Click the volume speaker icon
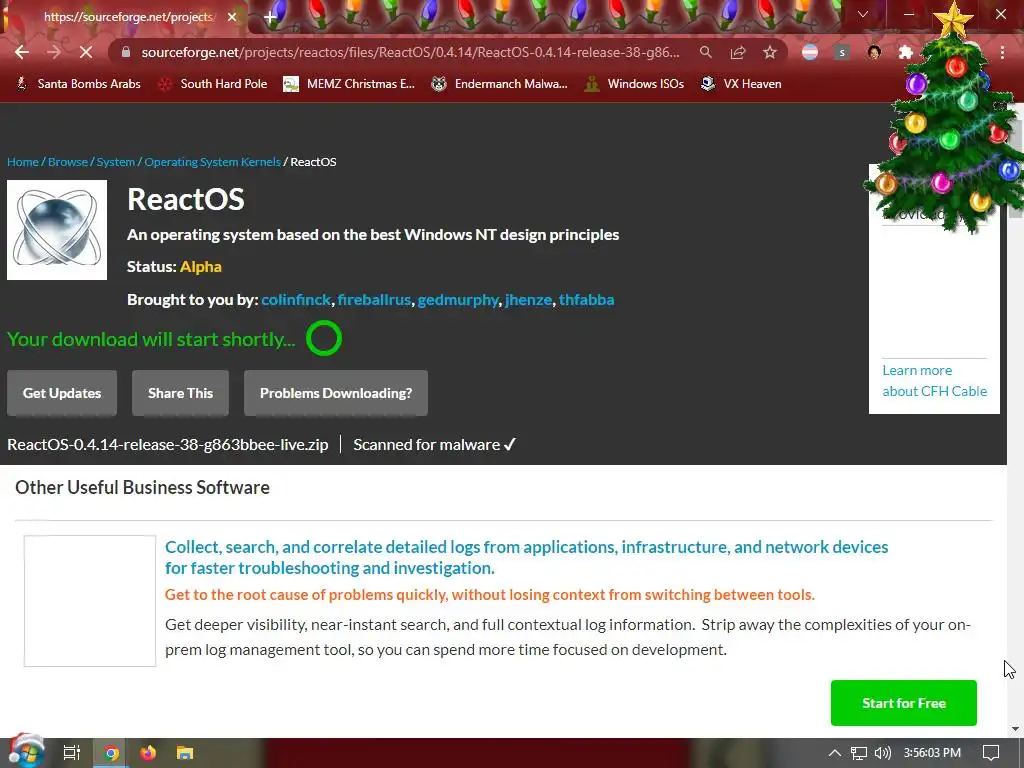Image resolution: width=1024 pixels, height=768 pixels. (883, 753)
